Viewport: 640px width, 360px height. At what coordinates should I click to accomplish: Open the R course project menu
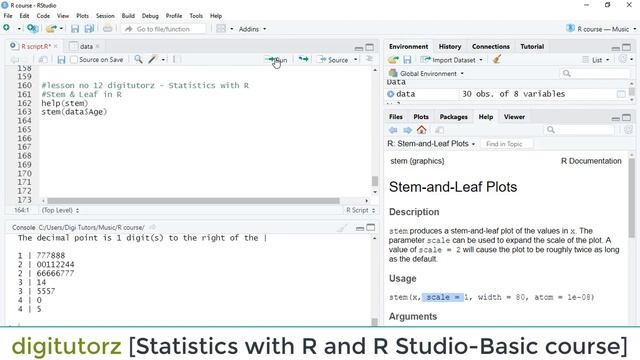[x=601, y=29]
